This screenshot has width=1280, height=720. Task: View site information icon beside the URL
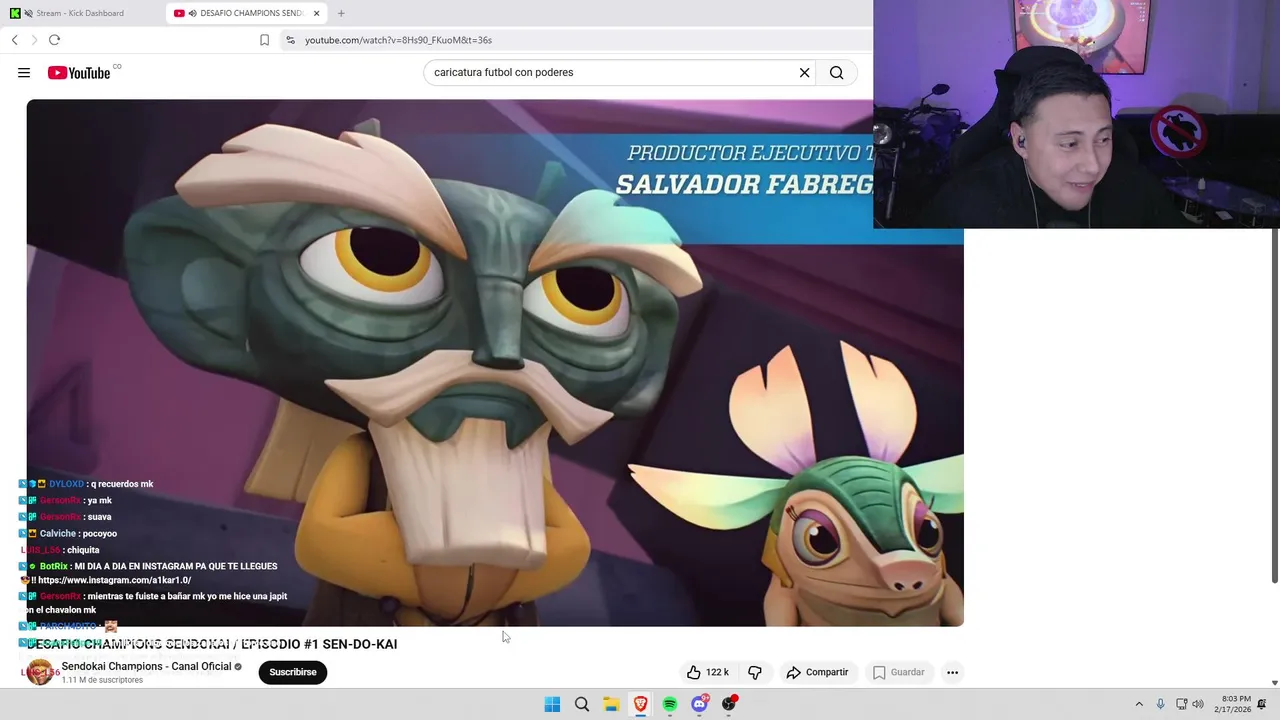pyautogui.click(x=290, y=40)
